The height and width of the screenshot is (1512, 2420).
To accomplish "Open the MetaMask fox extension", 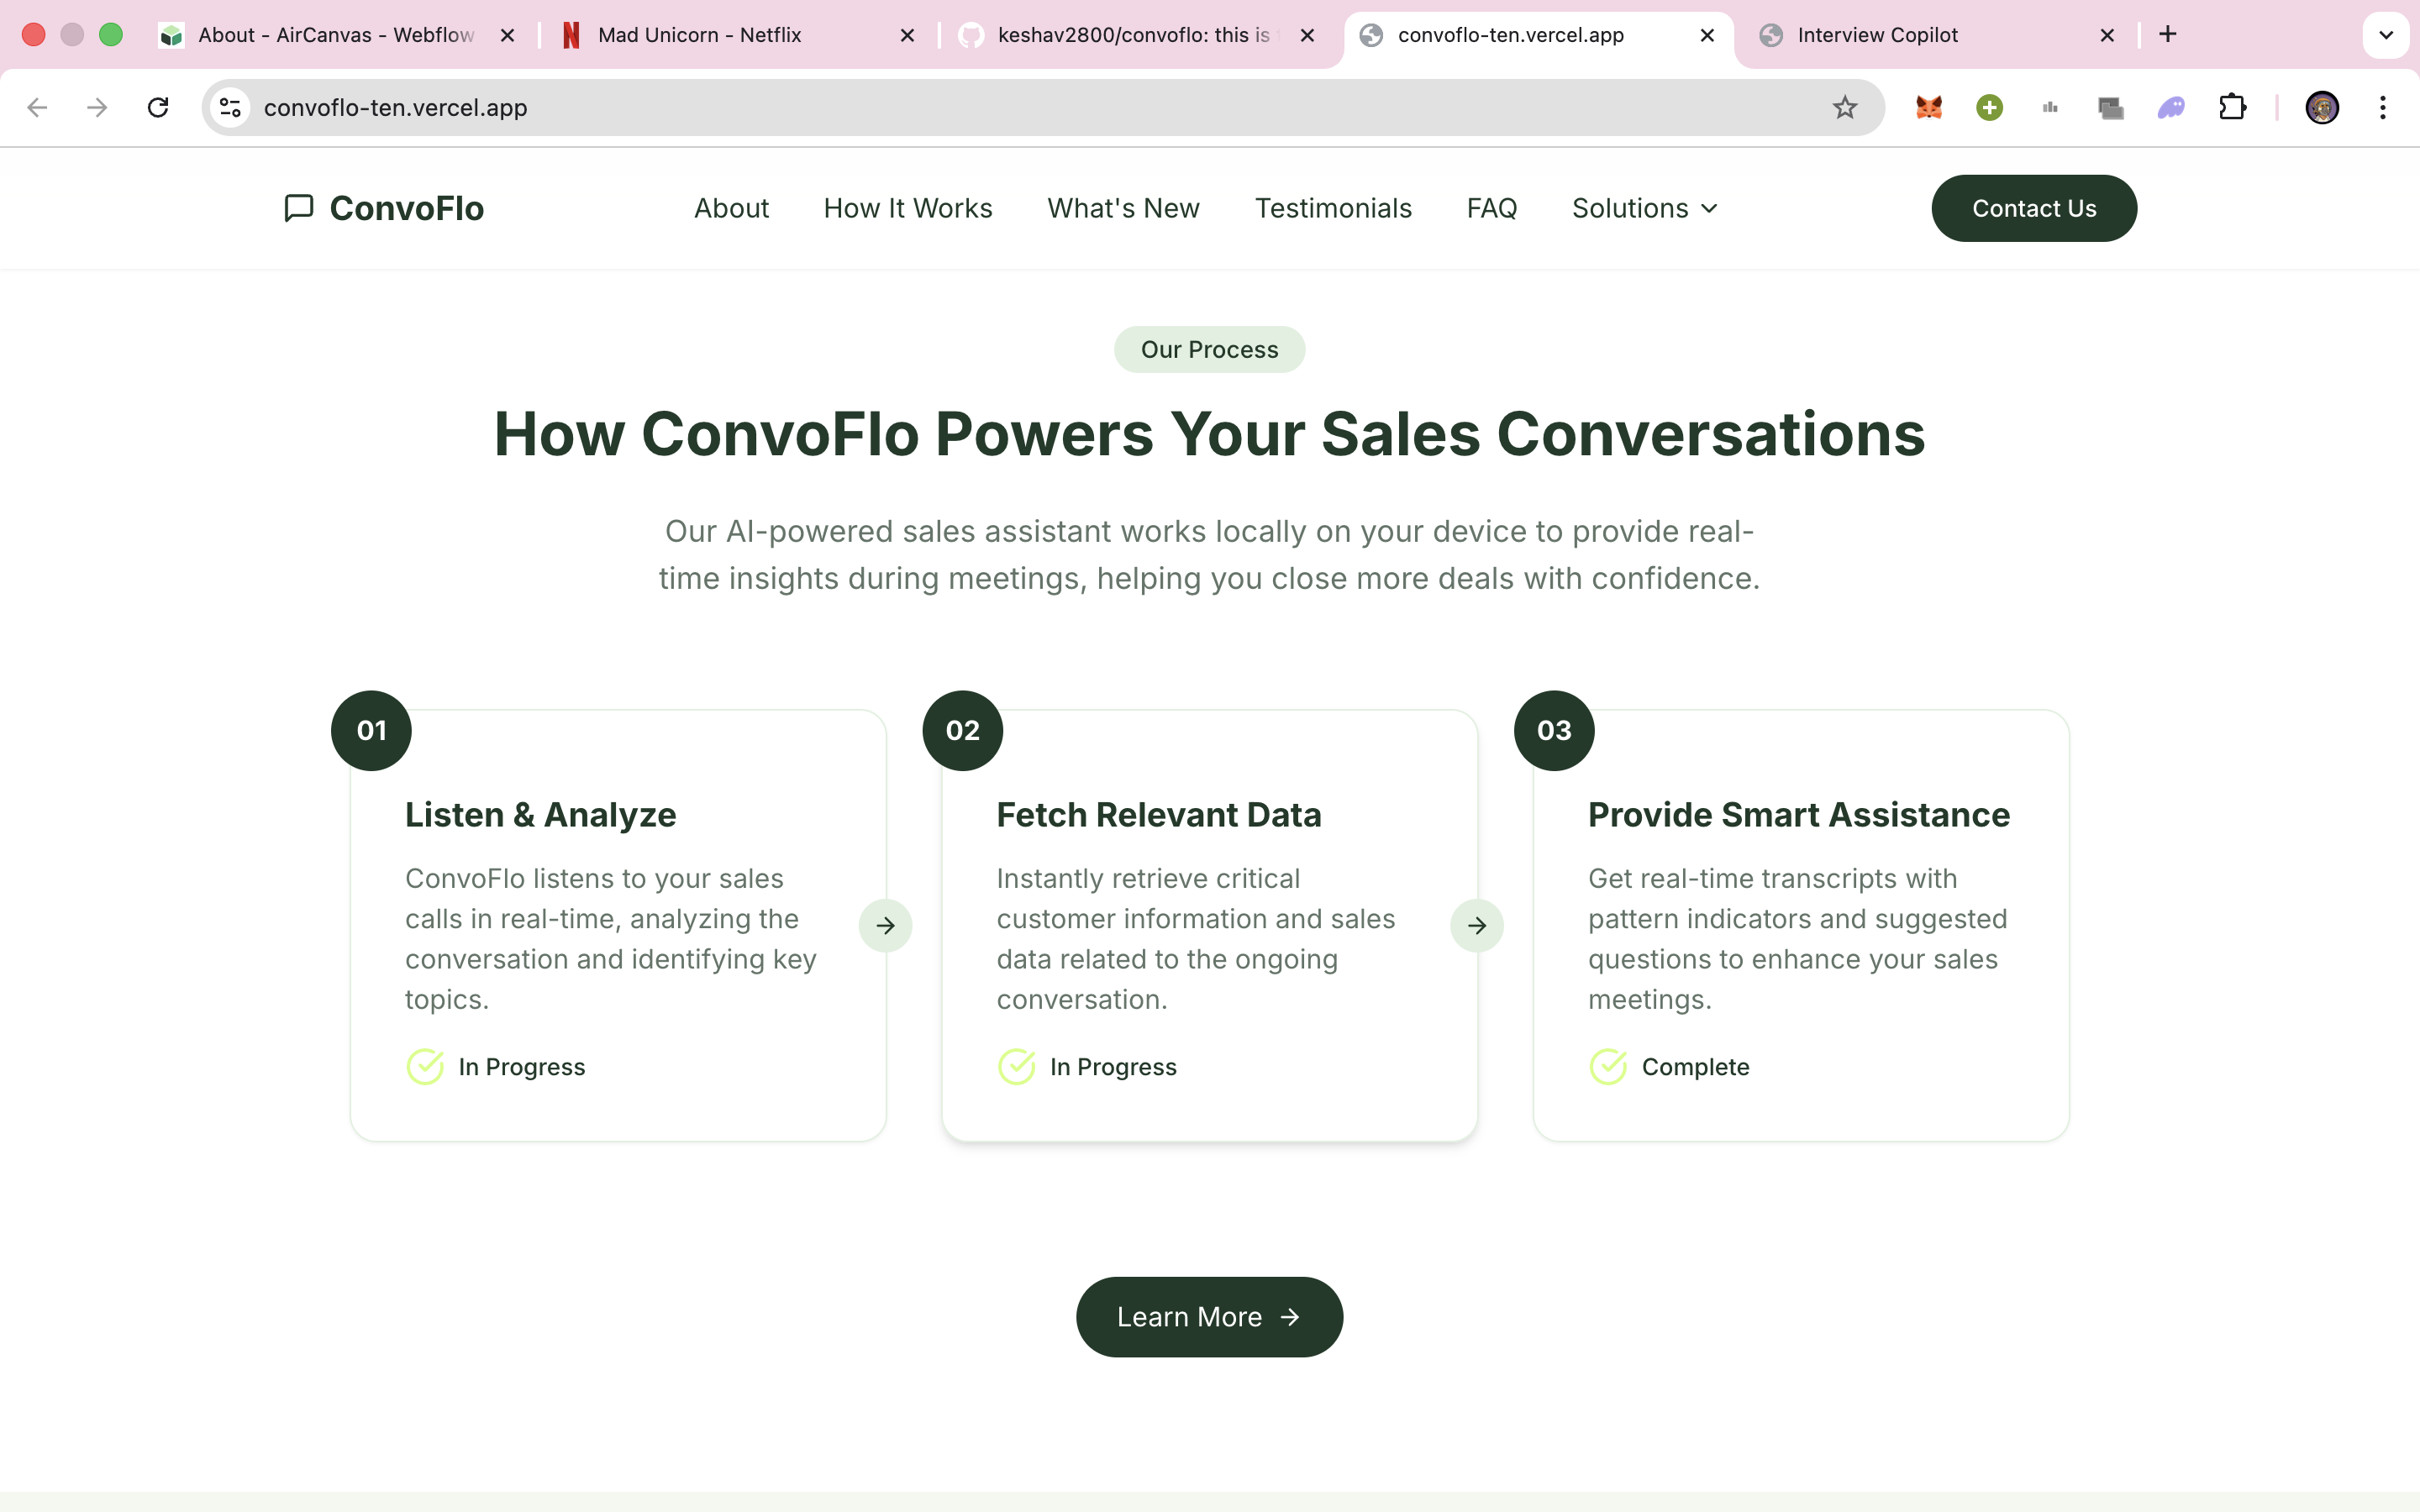I will (x=1929, y=107).
